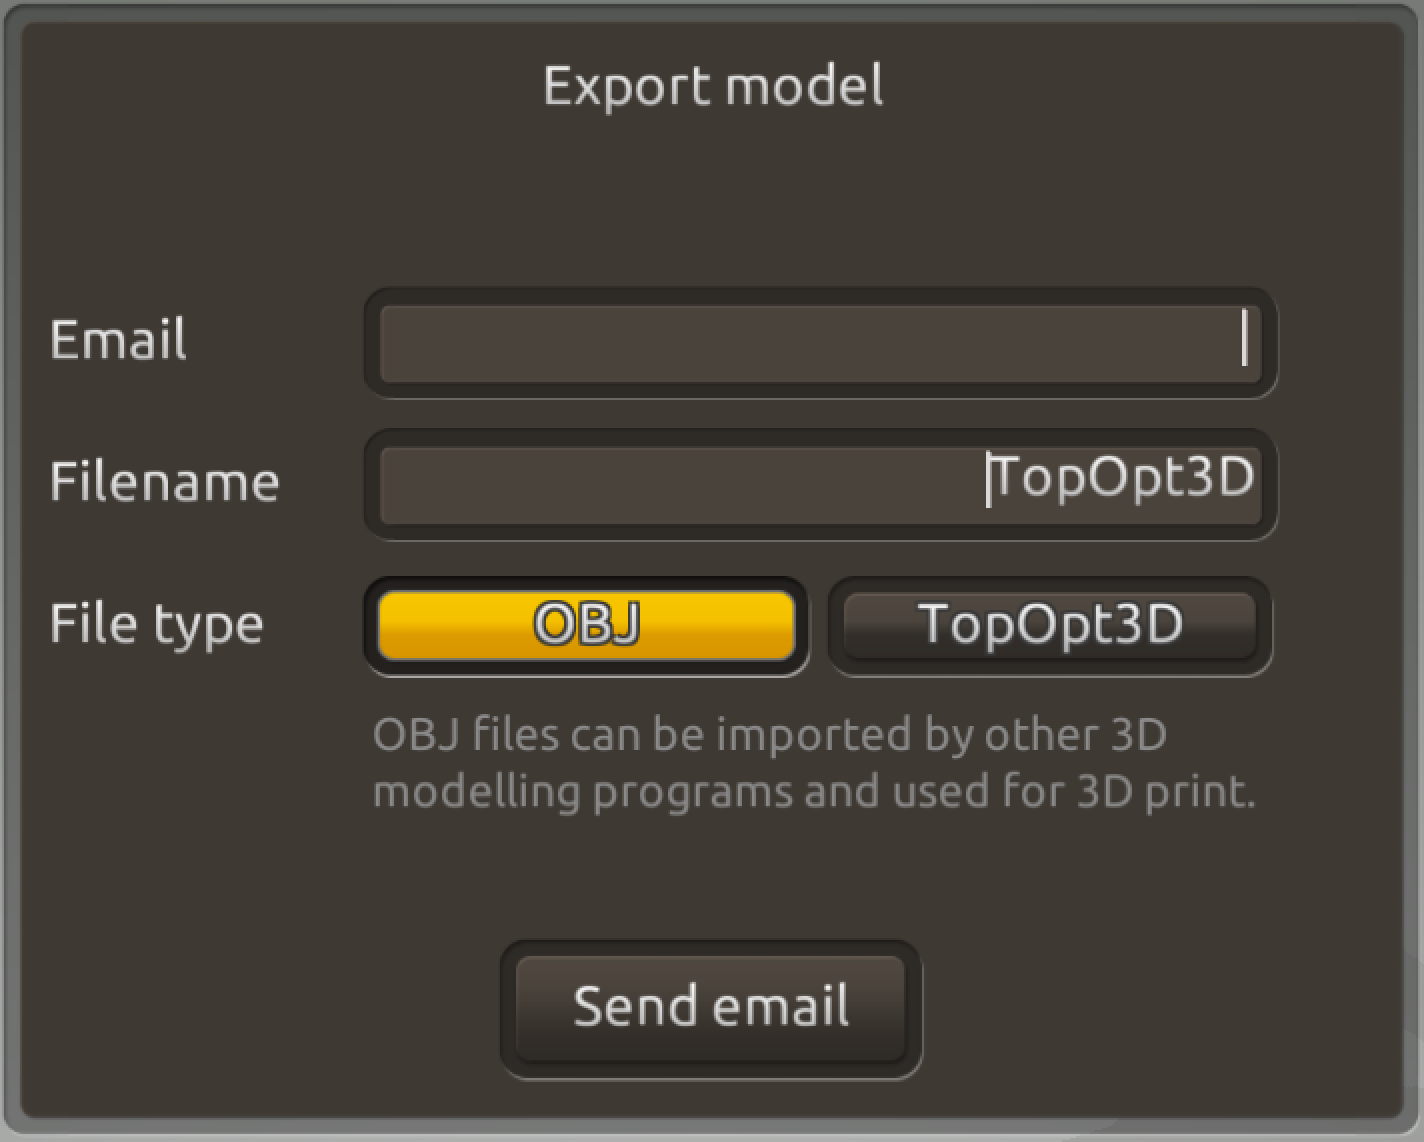Image resolution: width=1424 pixels, height=1142 pixels.
Task: Select the OBJ file type
Action: 586,625
